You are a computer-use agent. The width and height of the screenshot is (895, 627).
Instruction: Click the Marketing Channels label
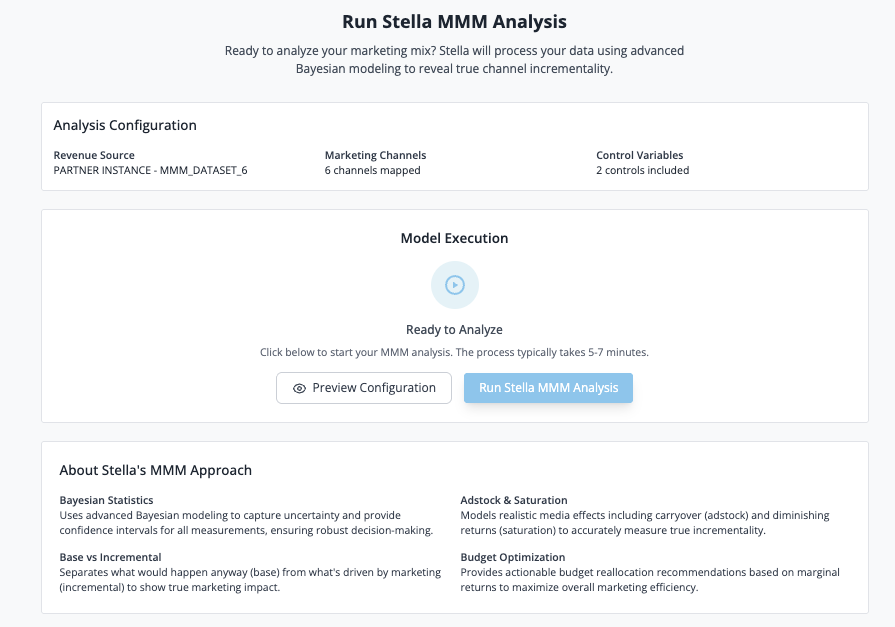[x=375, y=155]
